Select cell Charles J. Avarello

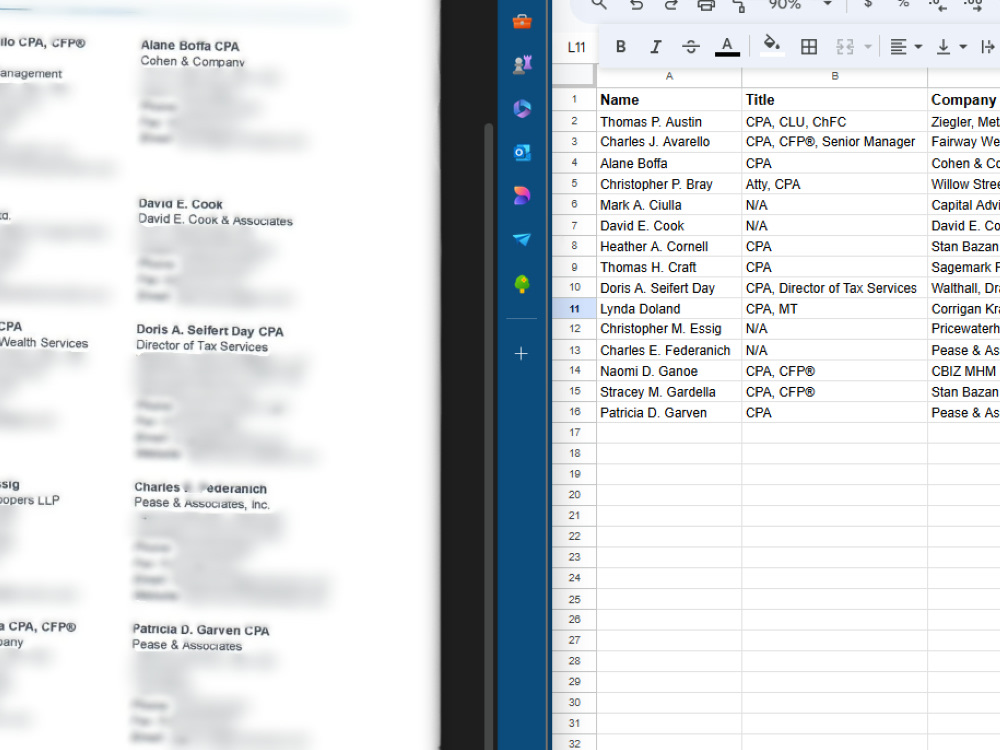tap(669, 142)
